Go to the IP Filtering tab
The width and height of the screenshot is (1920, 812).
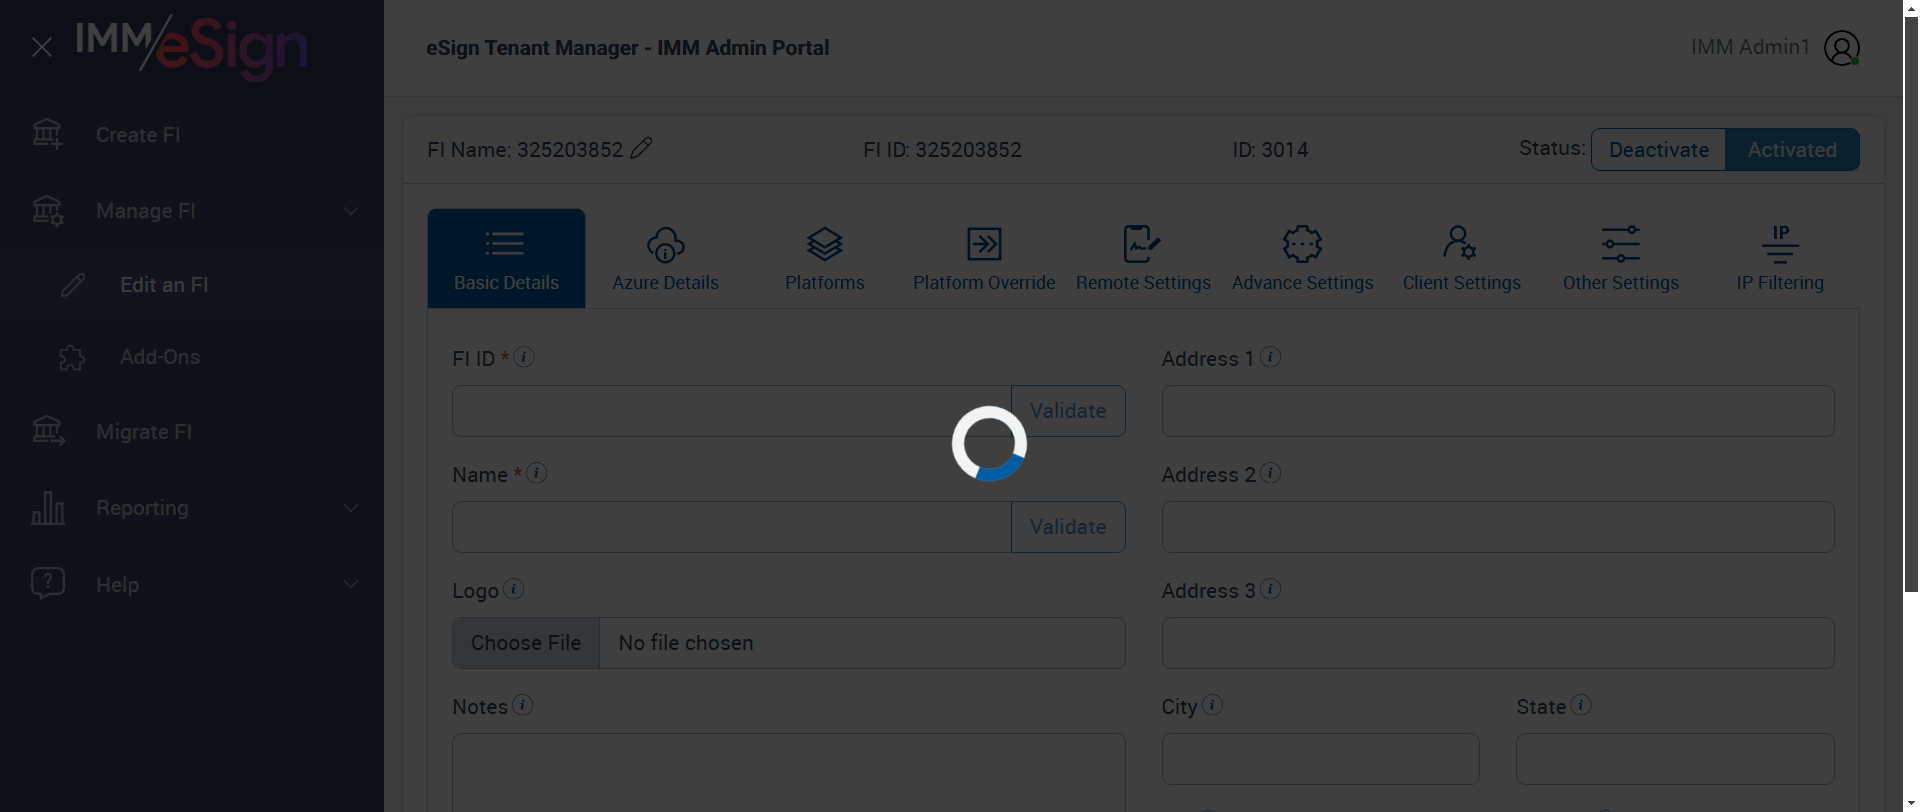pyautogui.click(x=1780, y=258)
